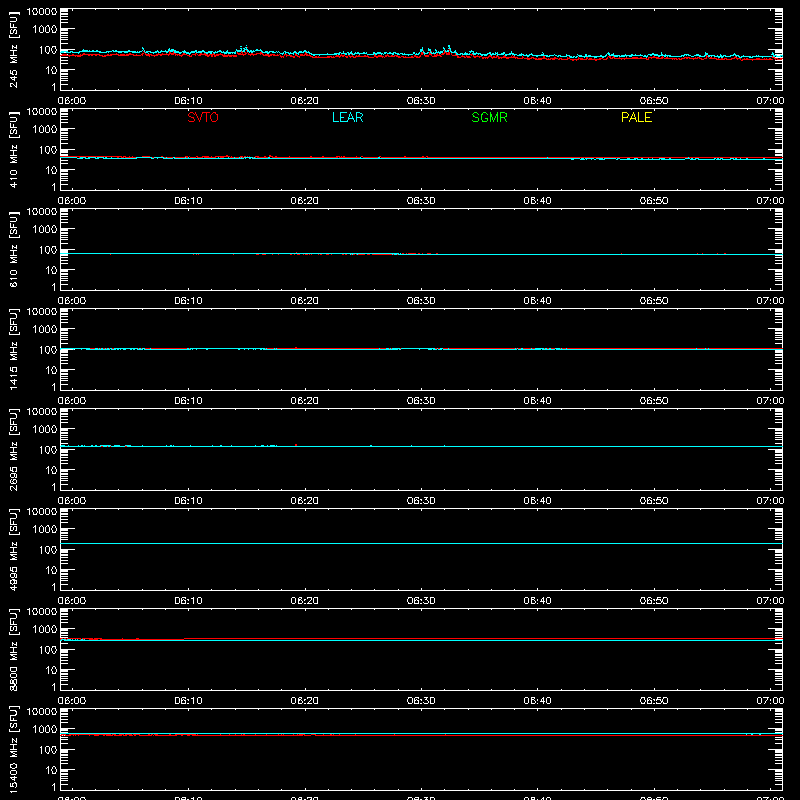Click 06:30 time label under 410 MHz plot

(x=421, y=201)
